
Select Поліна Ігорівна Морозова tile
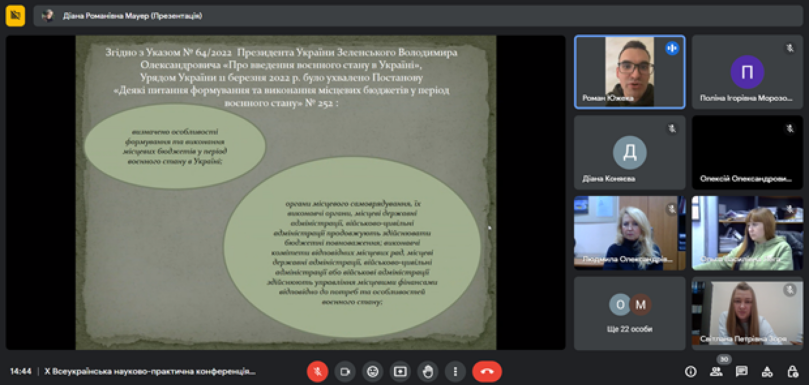747,72
